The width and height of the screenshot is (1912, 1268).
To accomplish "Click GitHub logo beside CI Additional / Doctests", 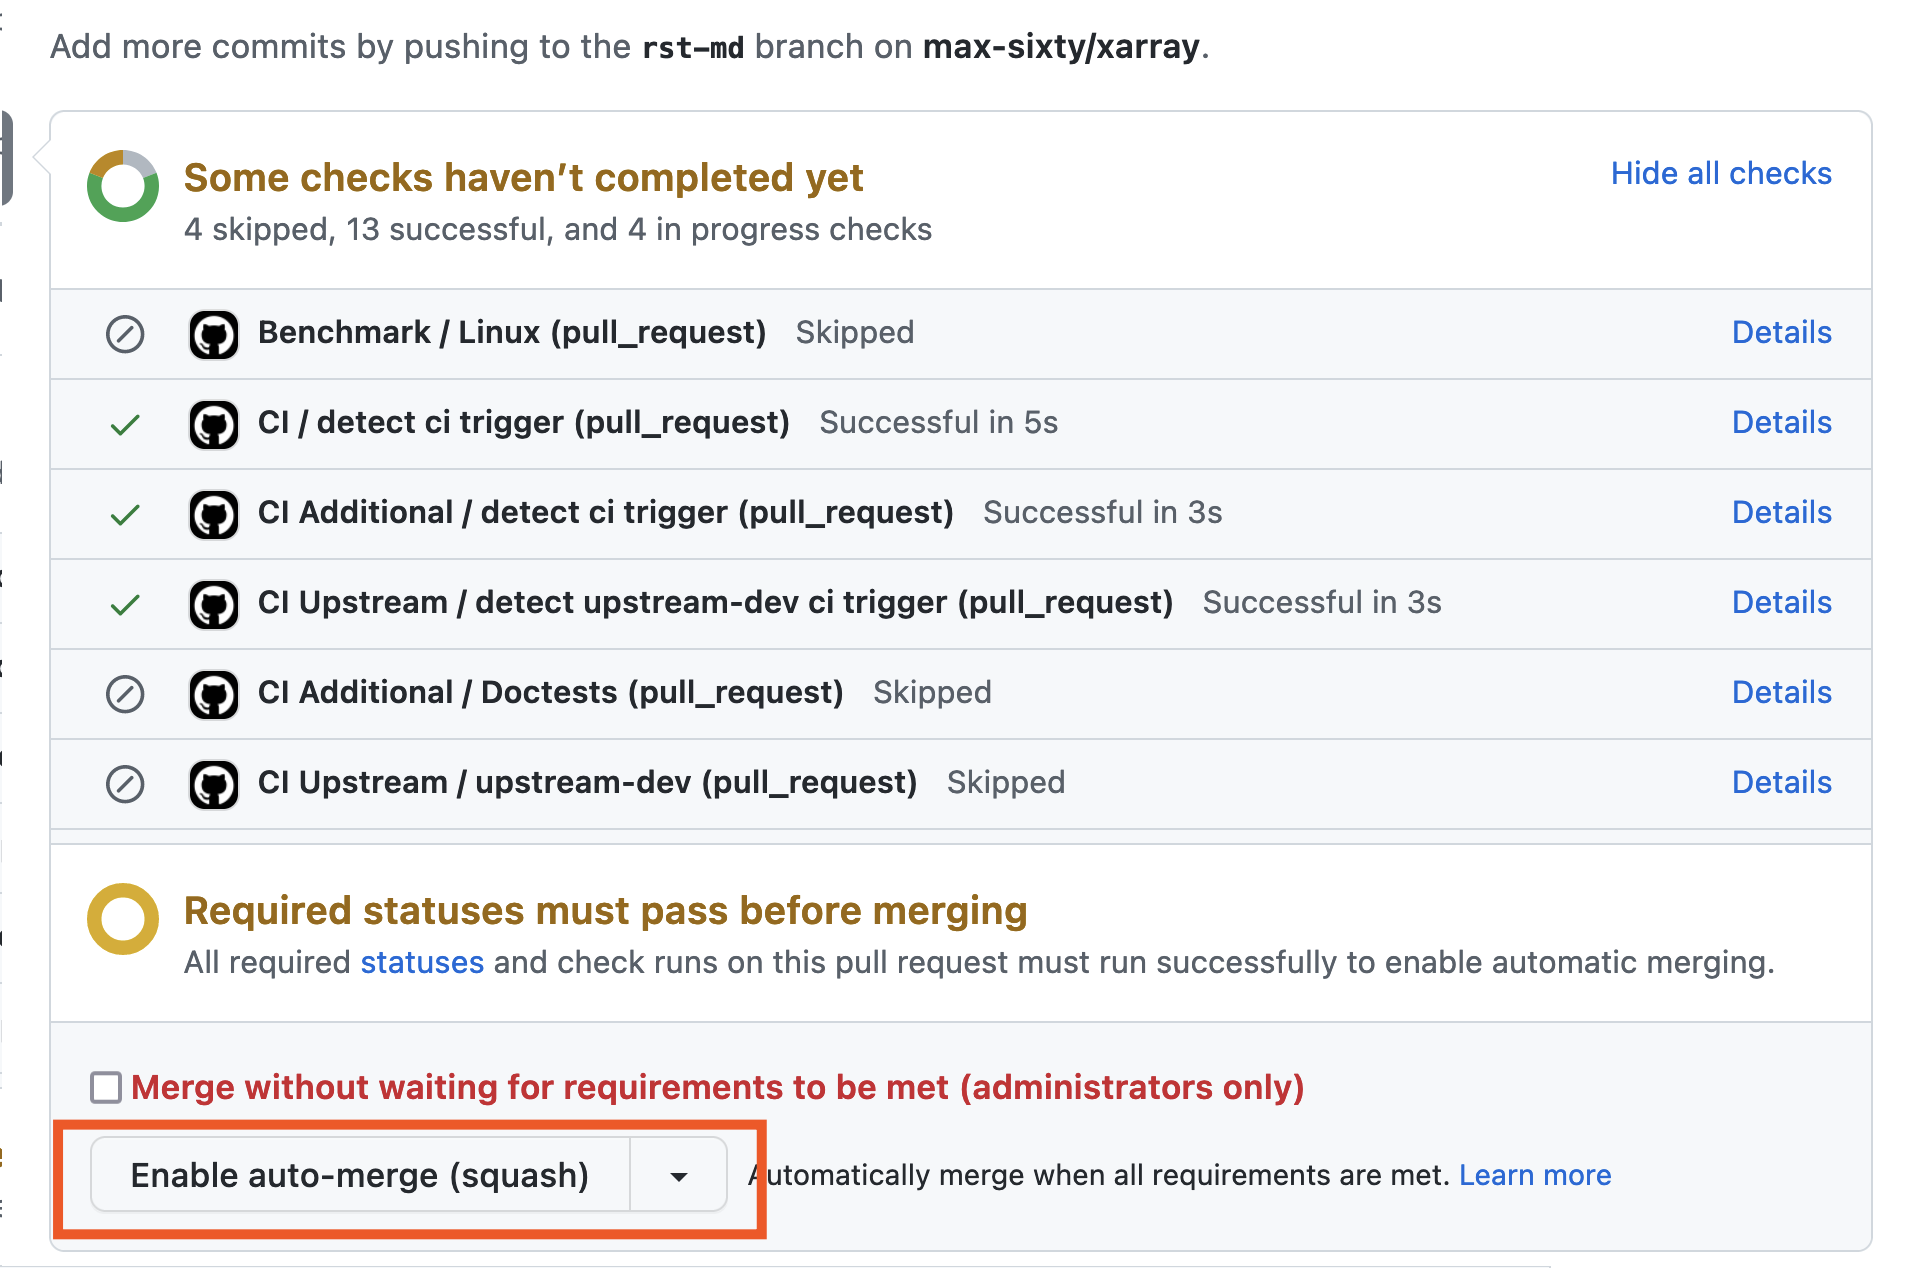I will pyautogui.click(x=214, y=694).
